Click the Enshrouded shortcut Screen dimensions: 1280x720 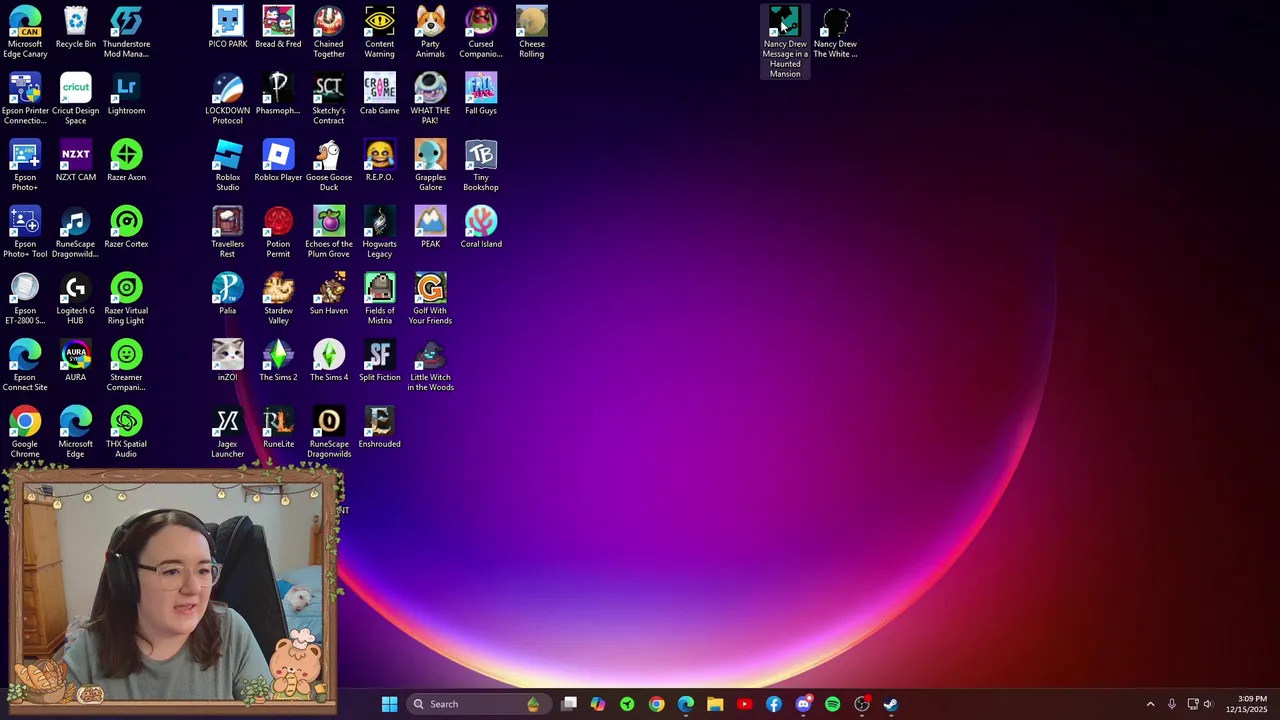pyautogui.click(x=379, y=428)
